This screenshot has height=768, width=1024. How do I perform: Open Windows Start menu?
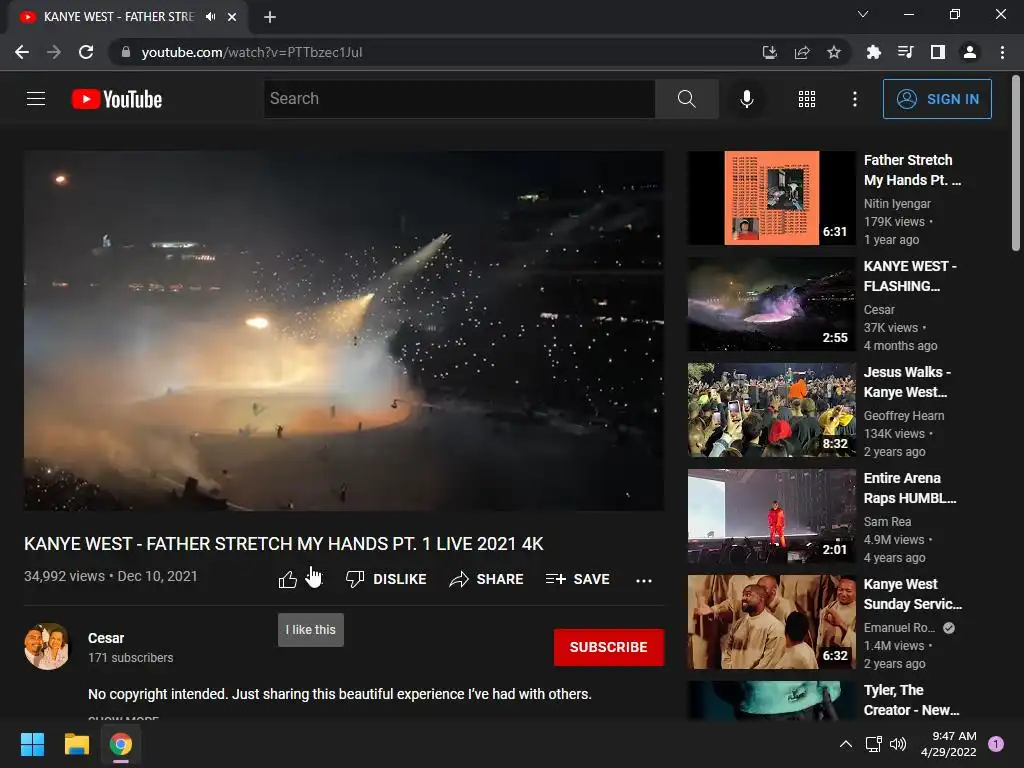tap(32, 744)
